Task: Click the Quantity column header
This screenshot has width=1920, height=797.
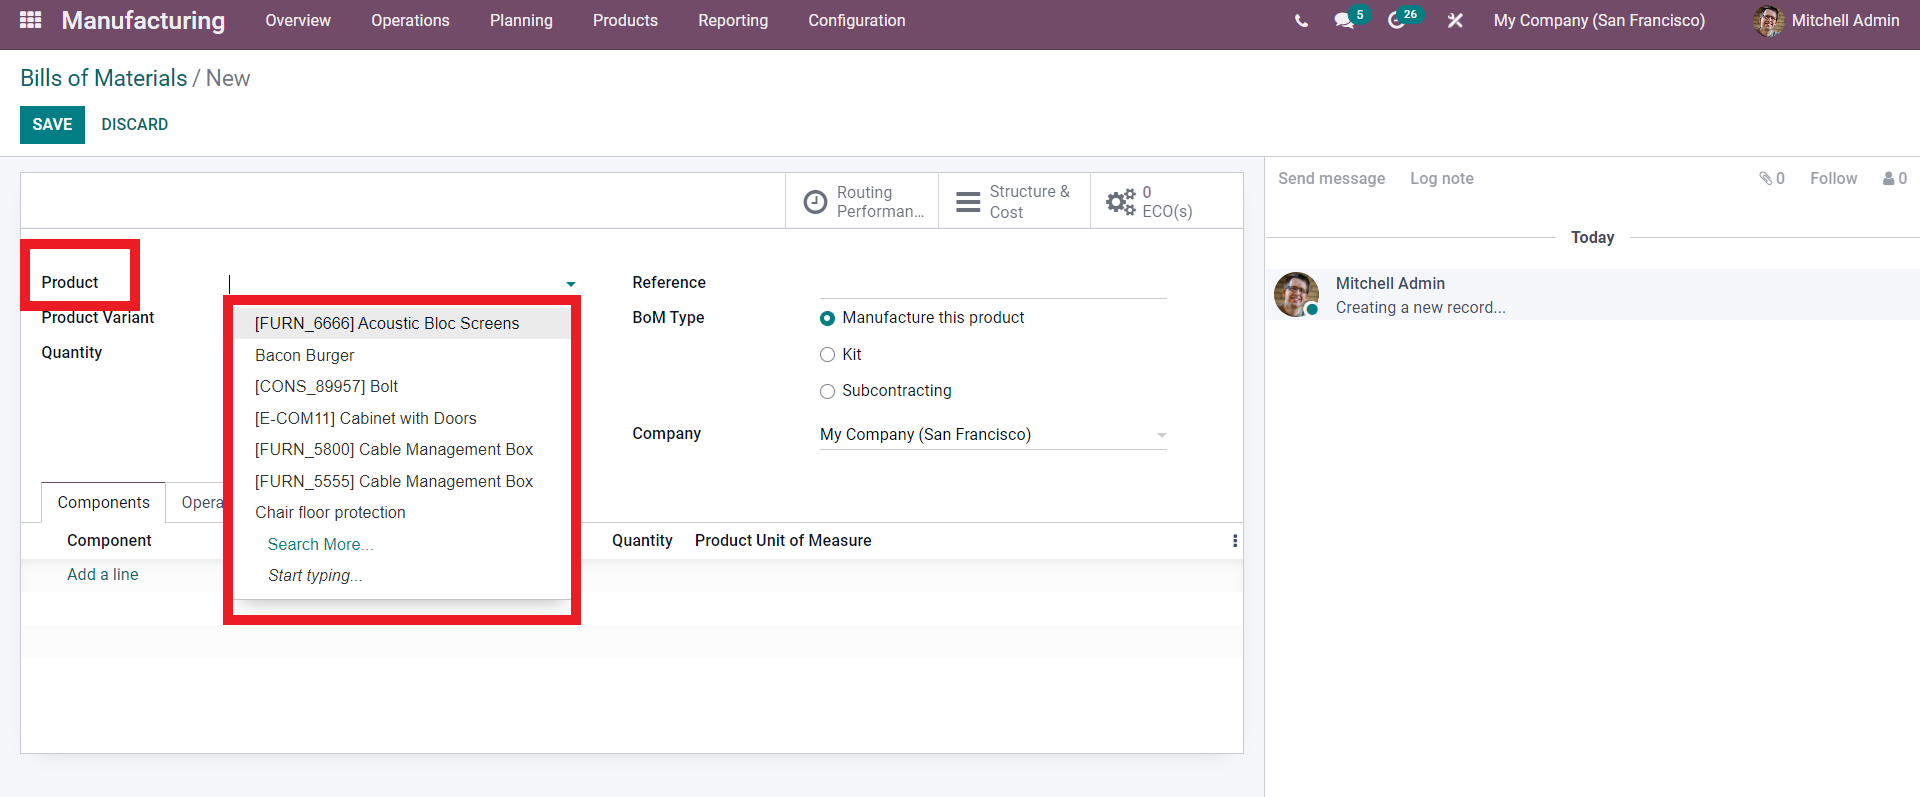Action: point(642,540)
